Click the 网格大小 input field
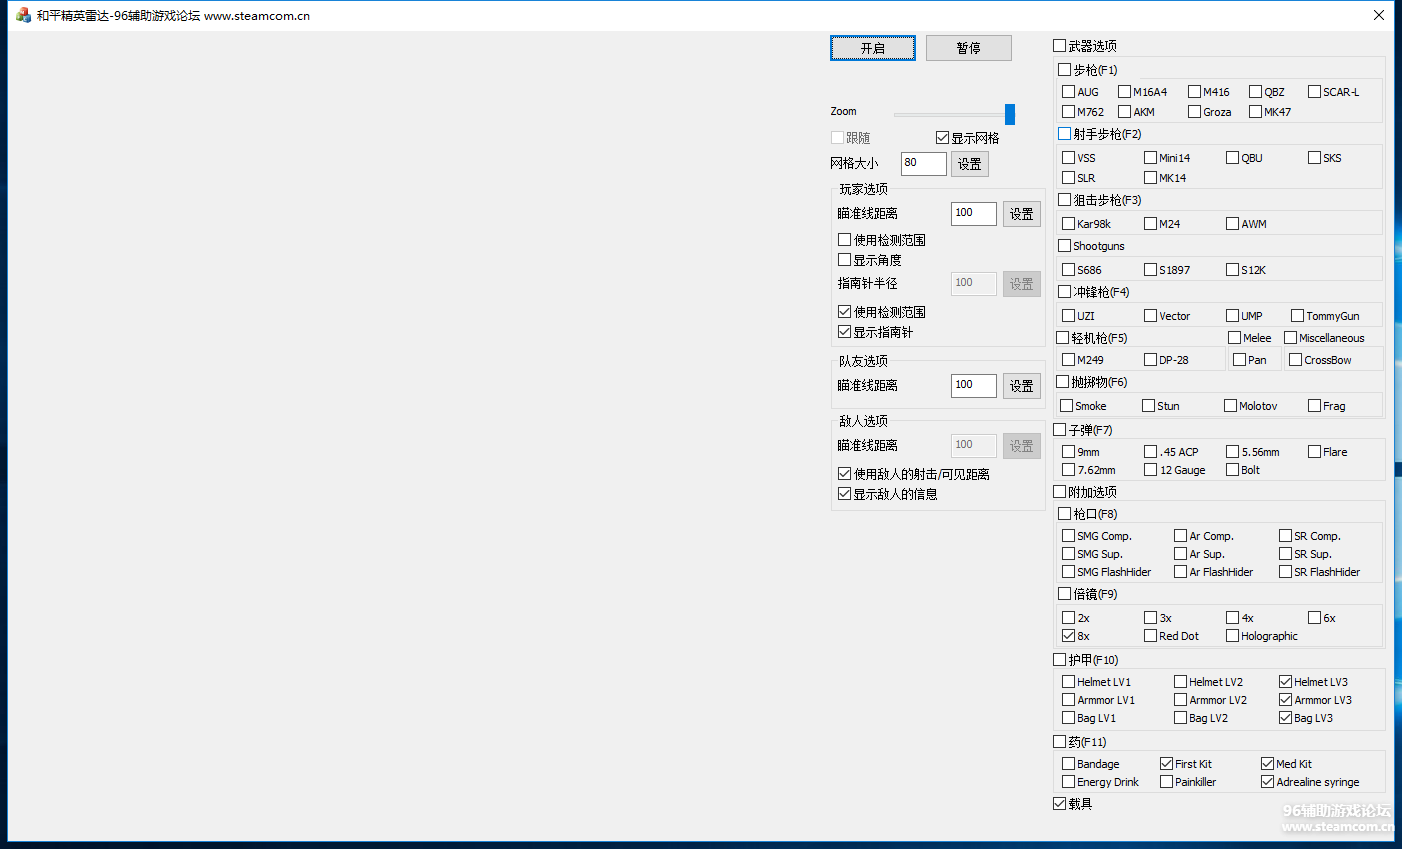 923,163
